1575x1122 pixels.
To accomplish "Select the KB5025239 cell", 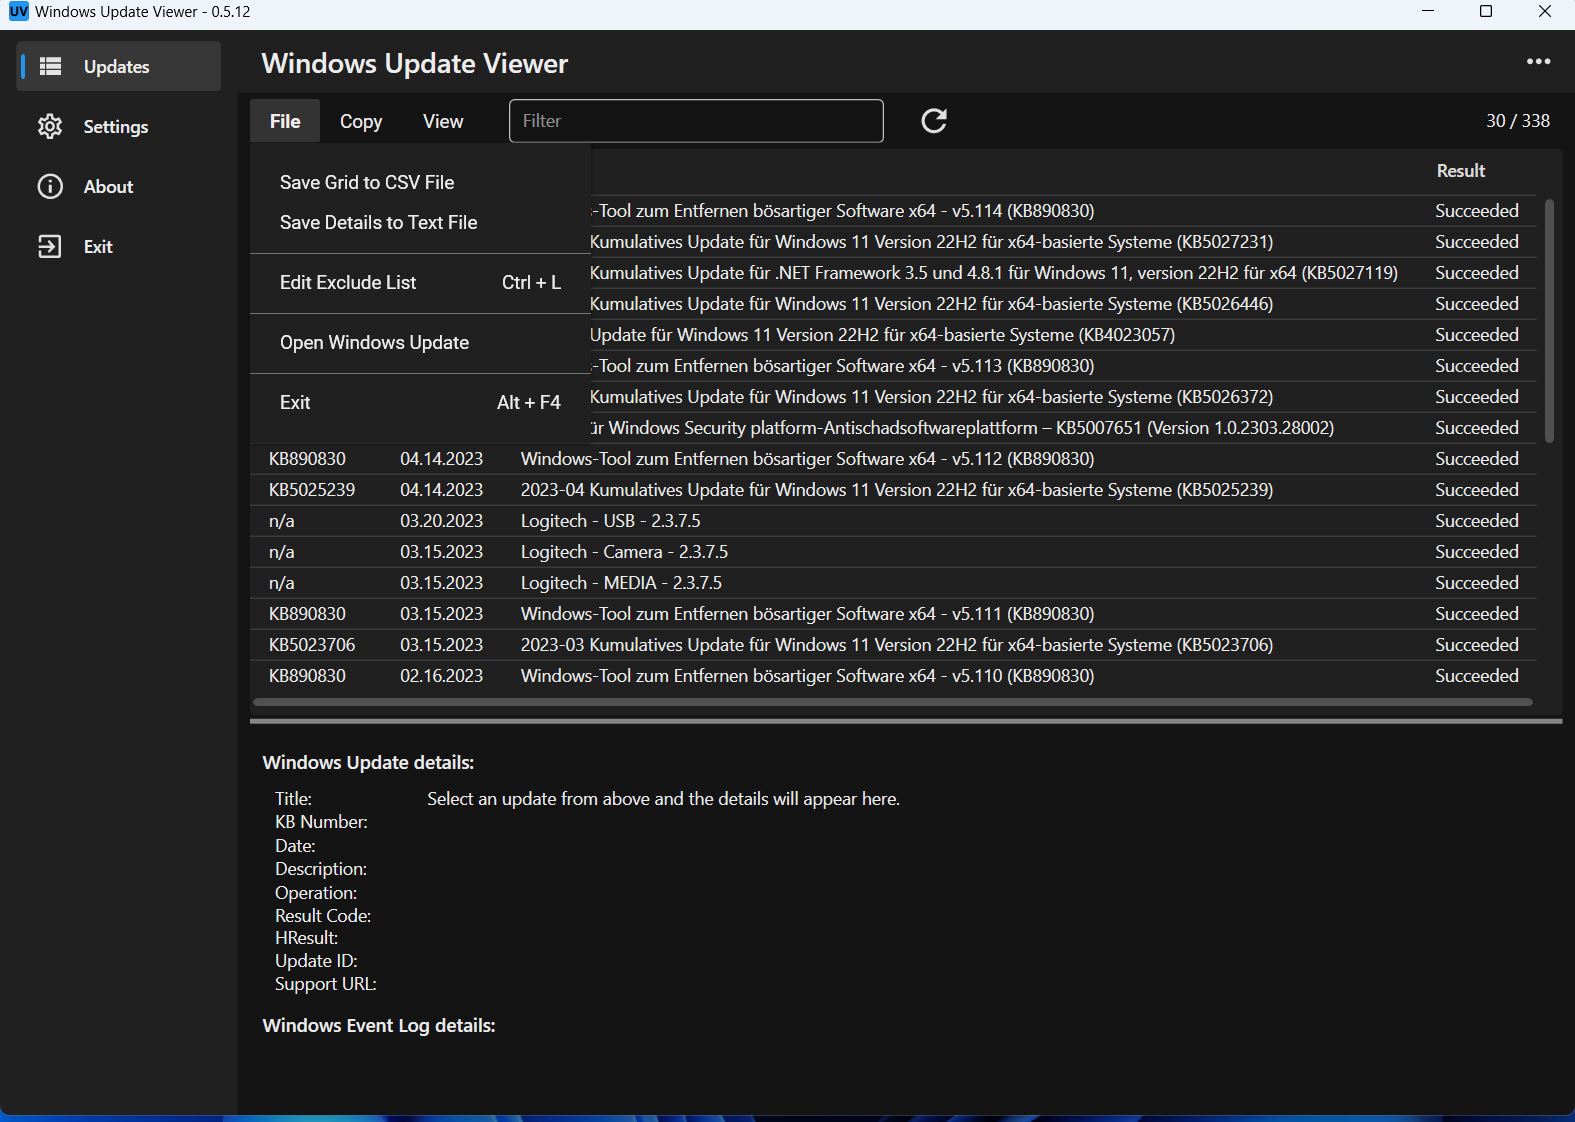I will pyautogui.click(x=312, y=490).
